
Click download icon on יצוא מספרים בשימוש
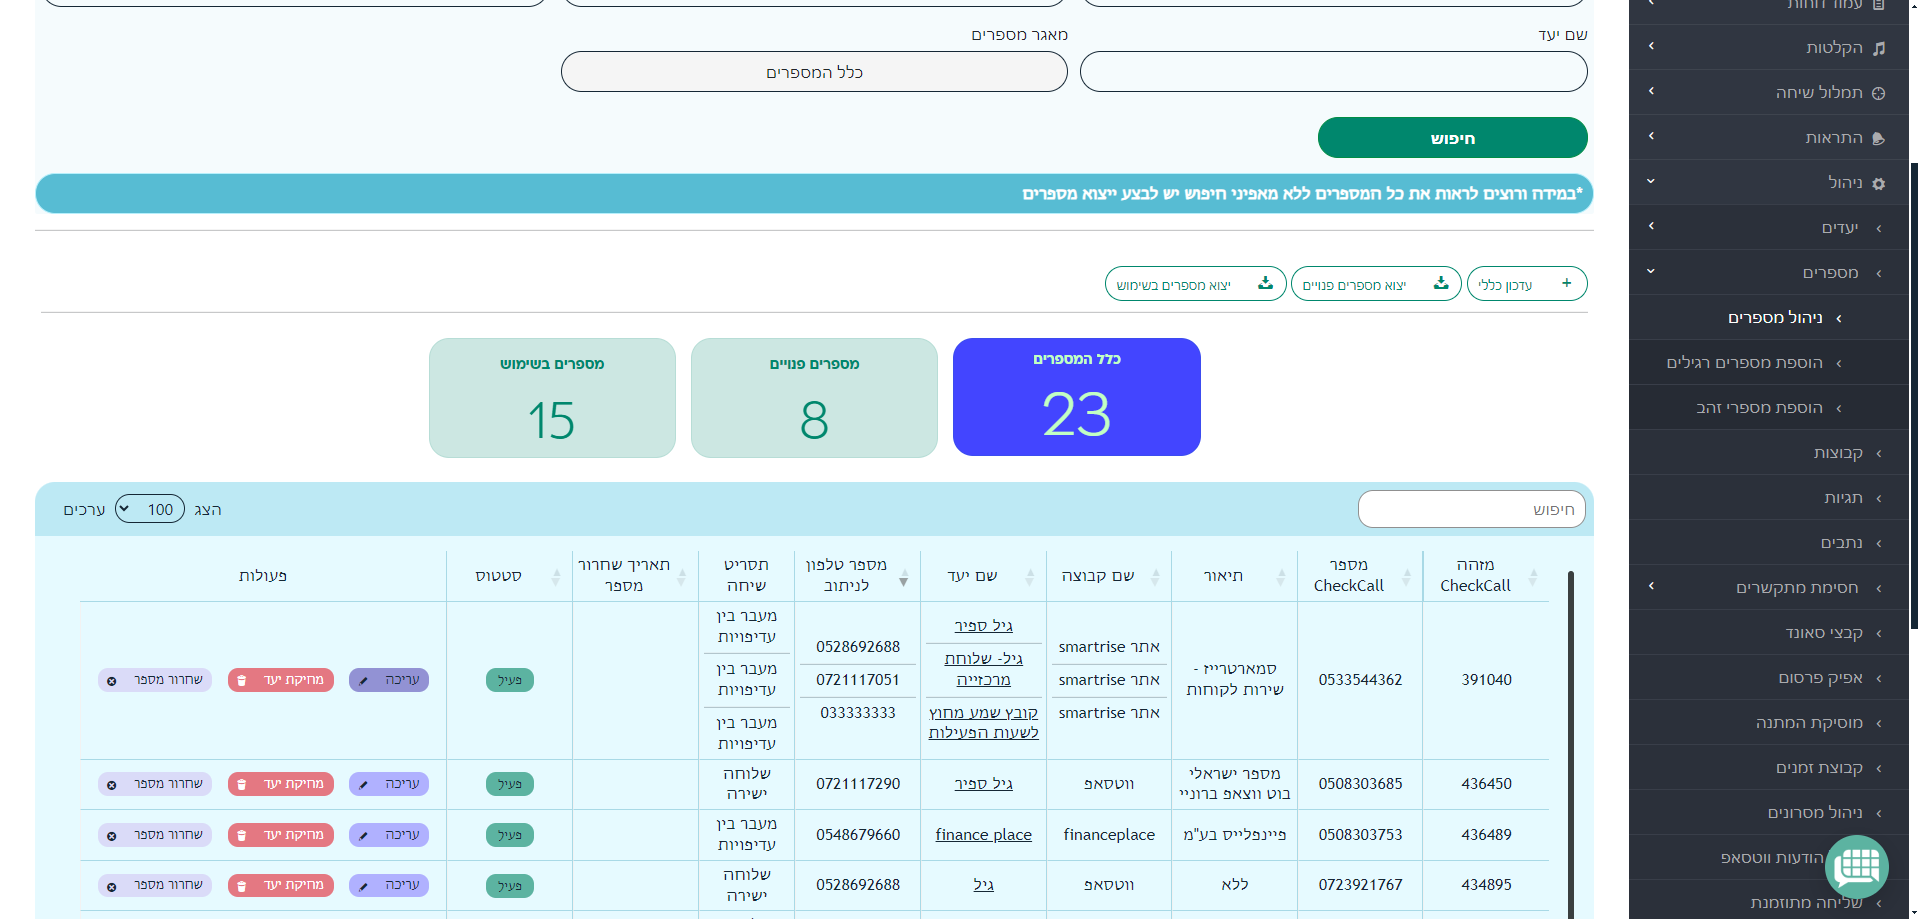click(1265, 283)
